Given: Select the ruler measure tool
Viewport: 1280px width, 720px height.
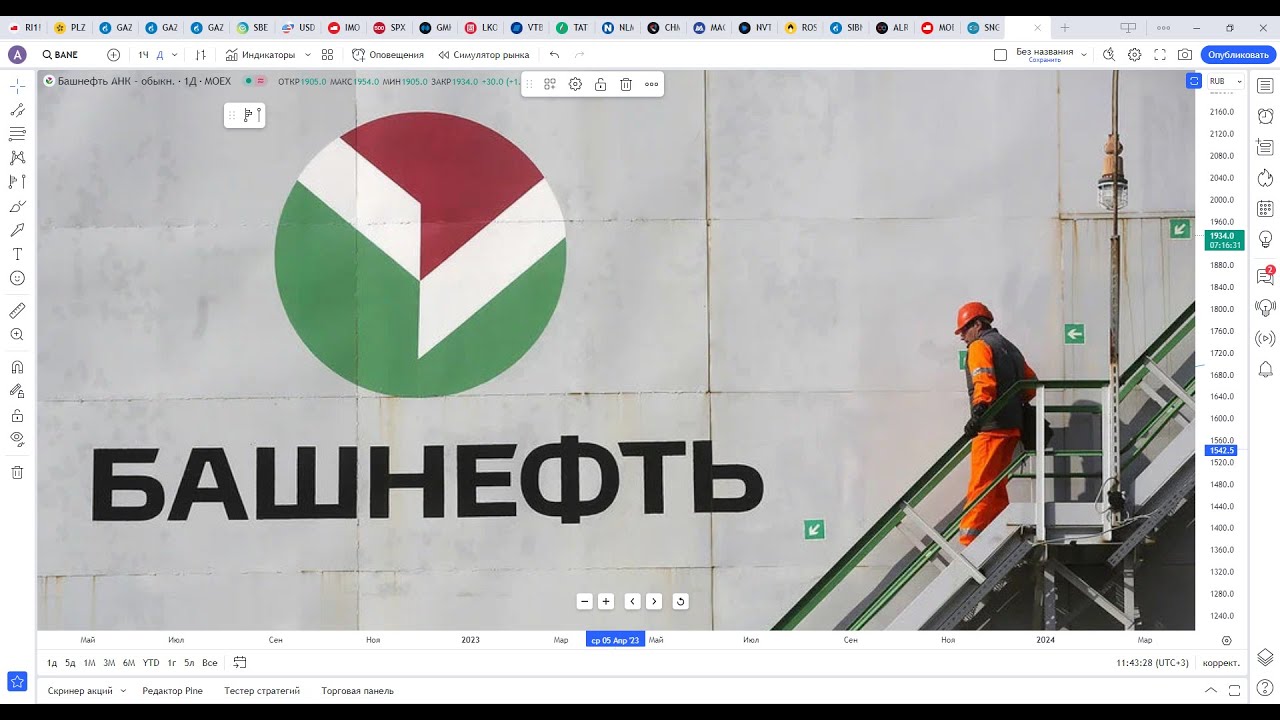Looking at the screenshot, I should tap(17, 311).
